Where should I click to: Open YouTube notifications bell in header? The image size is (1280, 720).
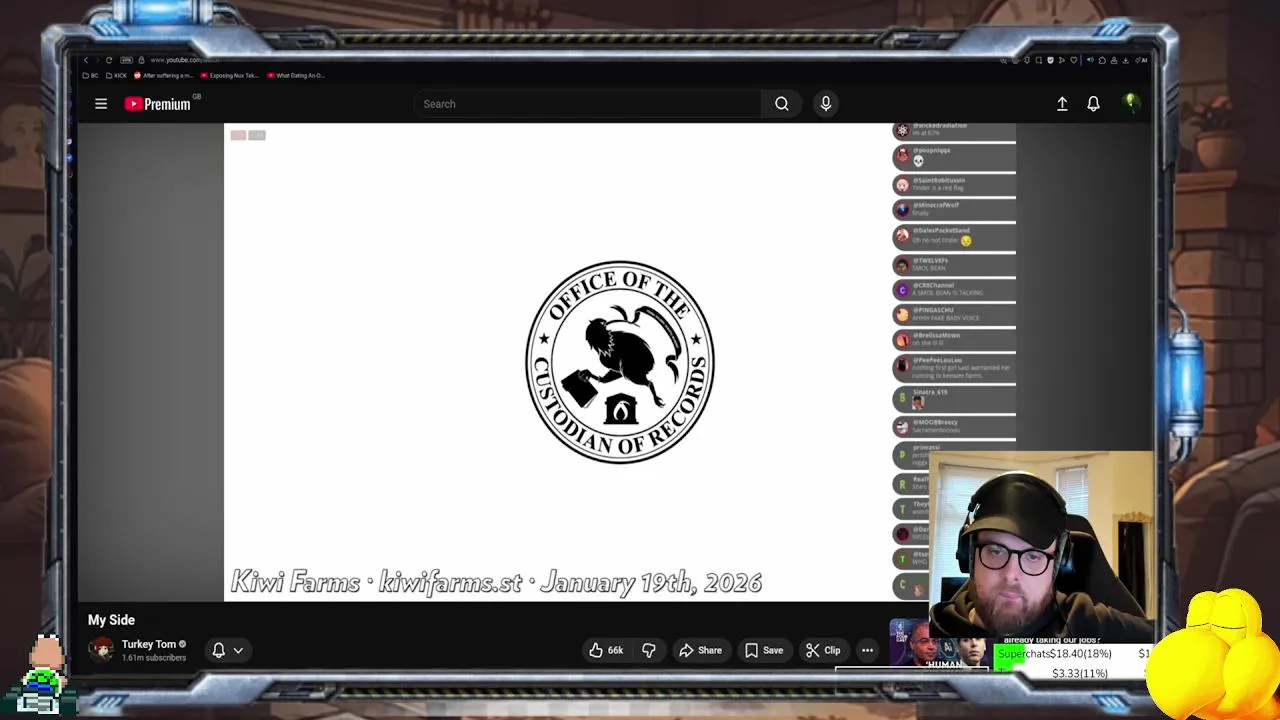tap(1093, 104)
